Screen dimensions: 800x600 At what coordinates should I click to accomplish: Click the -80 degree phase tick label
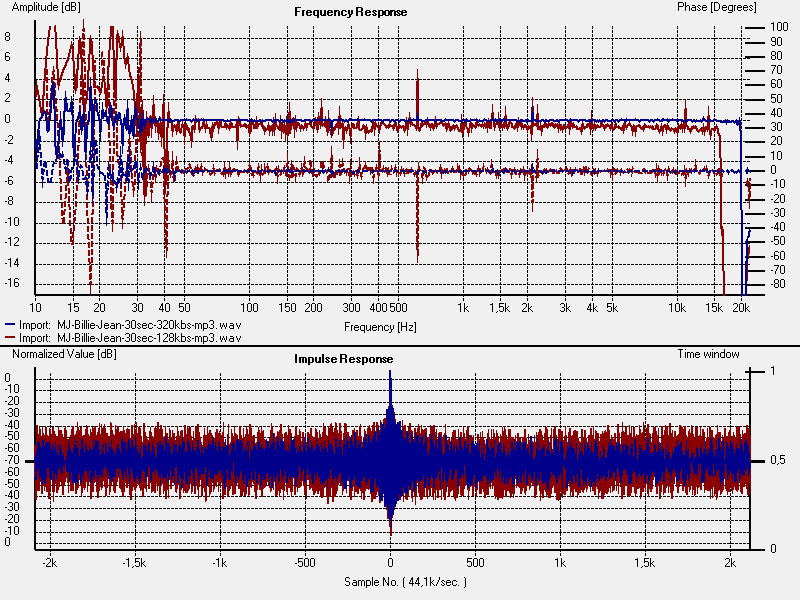pos(778,284)
